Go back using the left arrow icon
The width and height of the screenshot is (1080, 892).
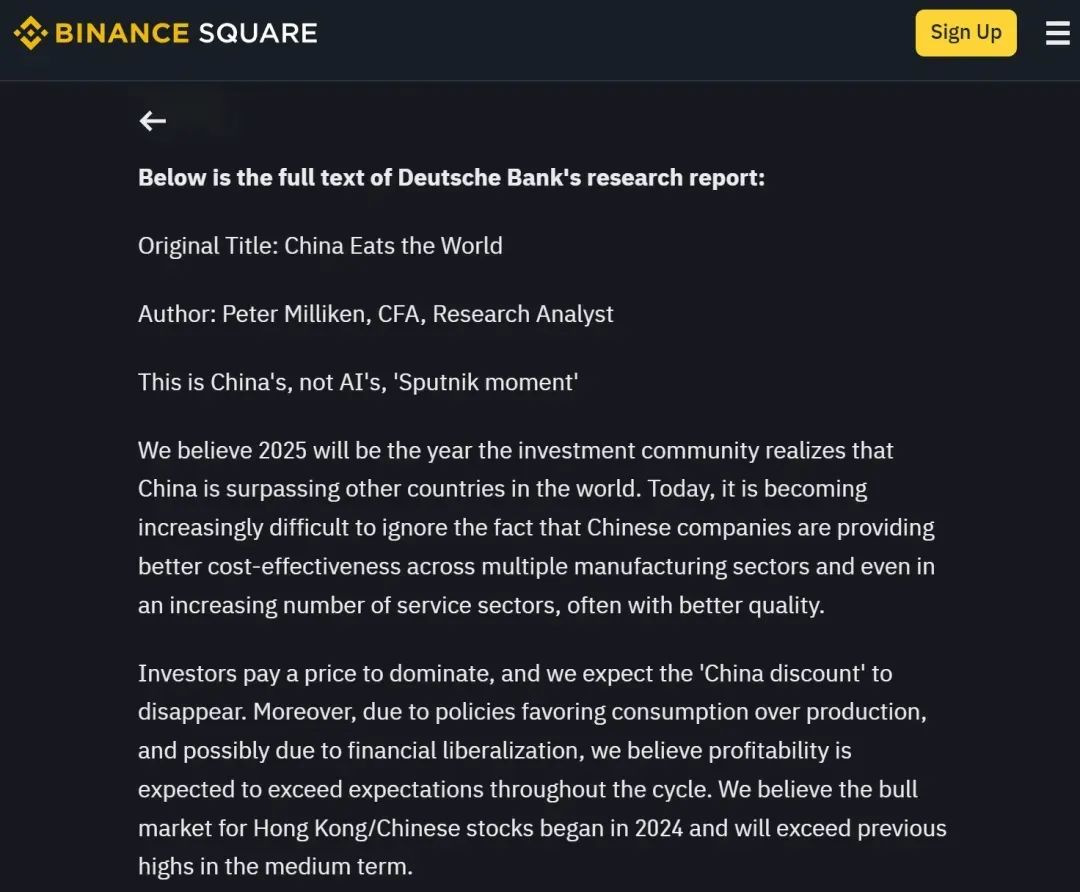152,121
